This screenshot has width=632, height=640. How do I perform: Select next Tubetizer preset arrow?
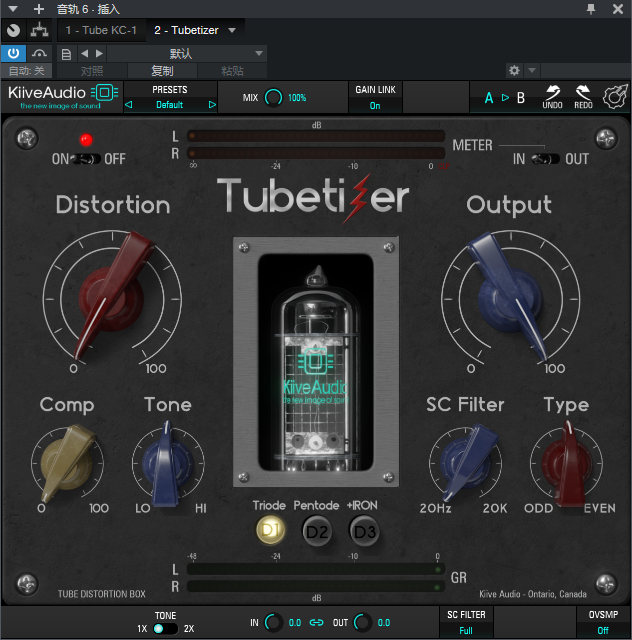click(x=212, y=105)
